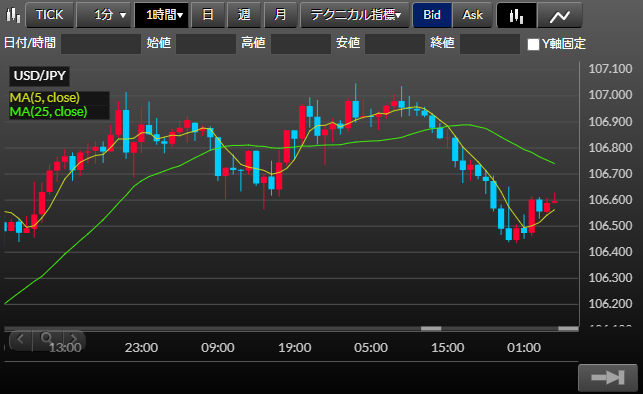Click the MA(25, close) legend
Image resolution: width=643 pixels, height=394 pixels.
pyautogui.click(x=48, y=112)
